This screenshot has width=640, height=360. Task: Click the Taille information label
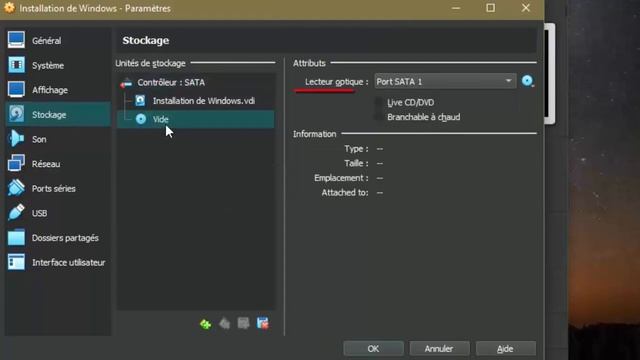pos(356,163)
